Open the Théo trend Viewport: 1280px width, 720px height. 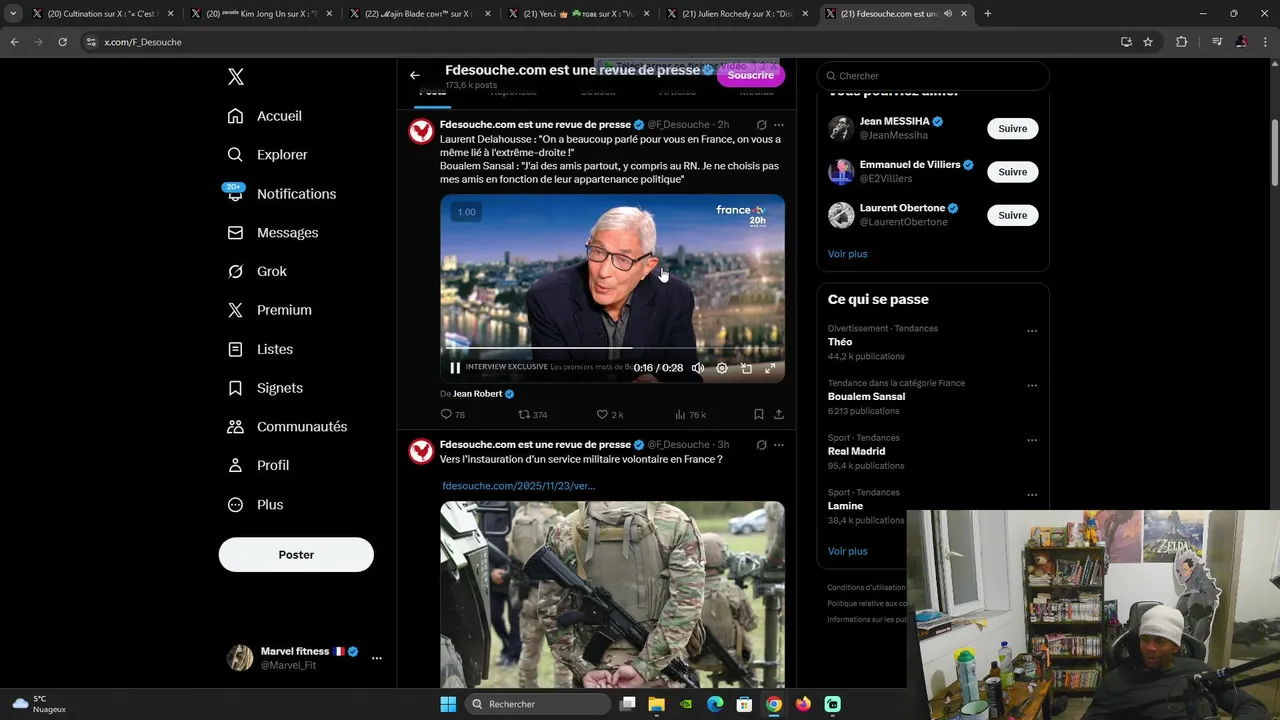pyautogui.click(x=840, y=342)
